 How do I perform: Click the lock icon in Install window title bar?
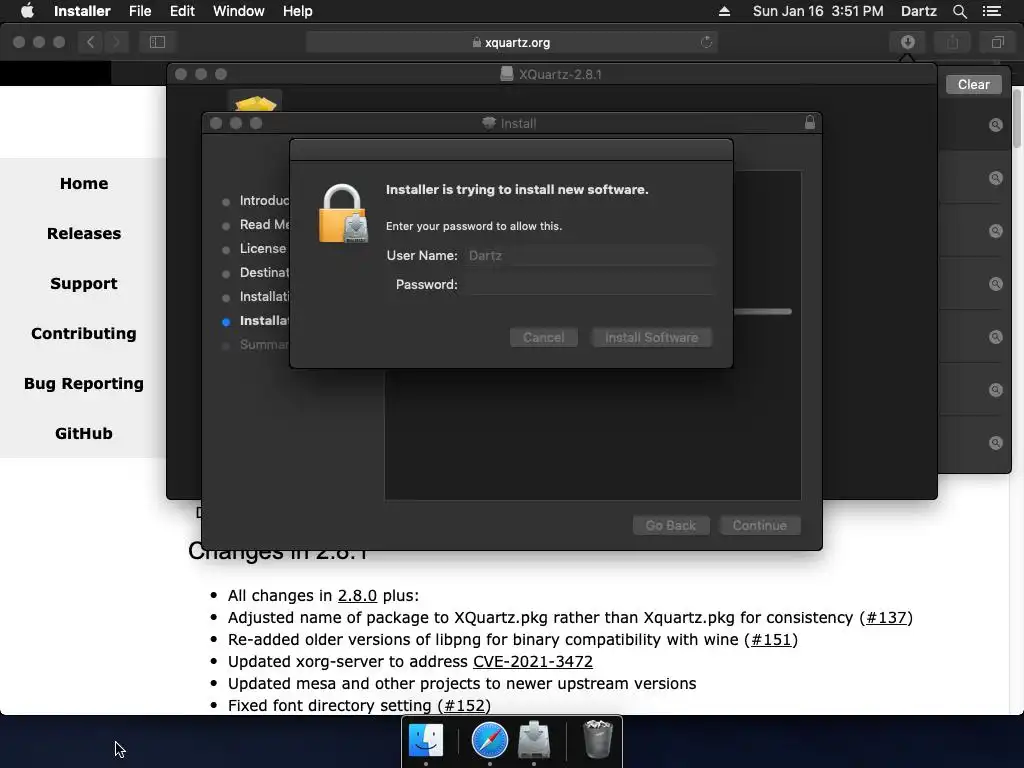coord(810,122)
